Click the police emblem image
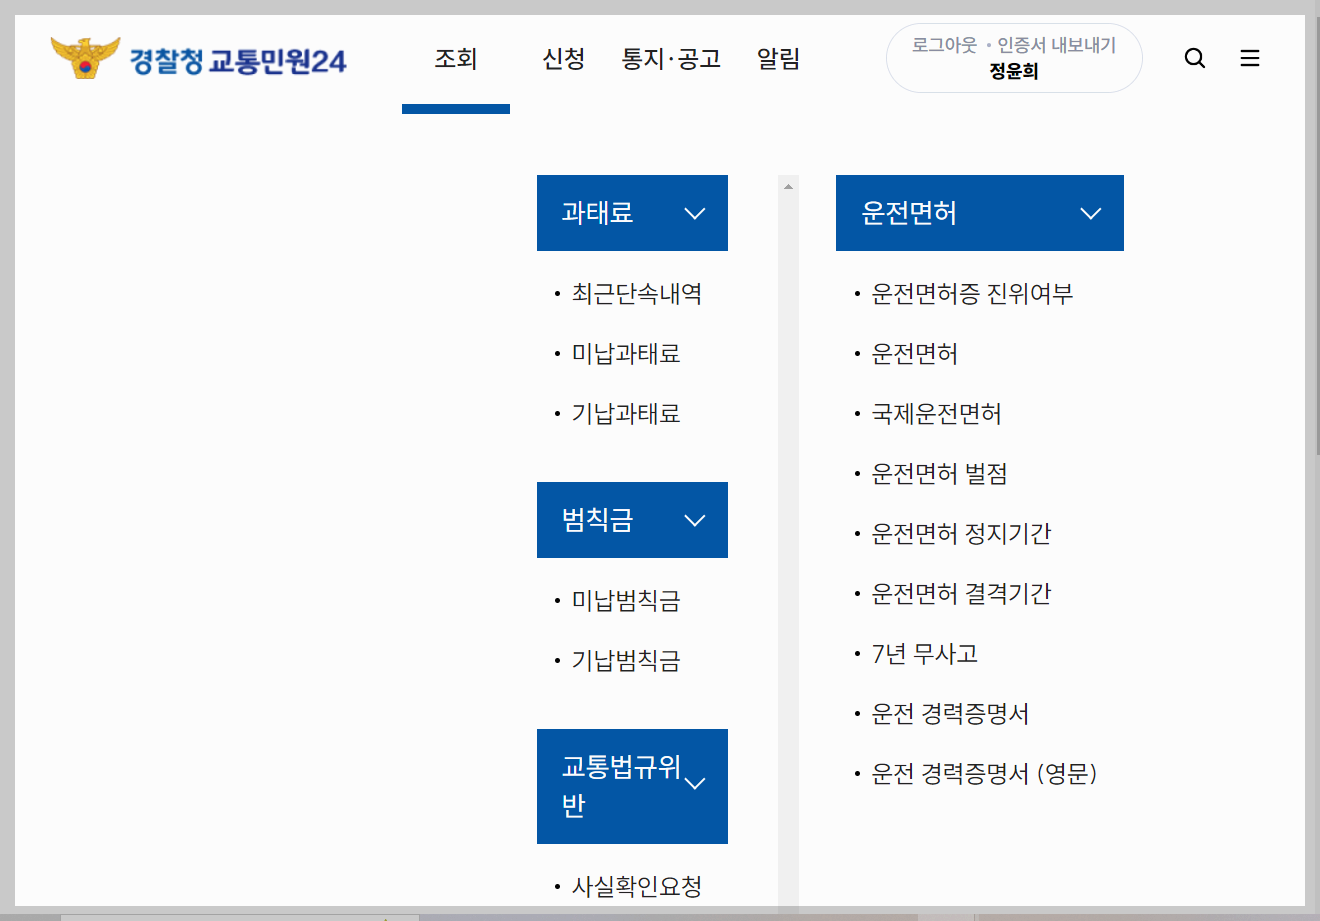Viewport: 1320px width, 921px height. pos(85,58)
